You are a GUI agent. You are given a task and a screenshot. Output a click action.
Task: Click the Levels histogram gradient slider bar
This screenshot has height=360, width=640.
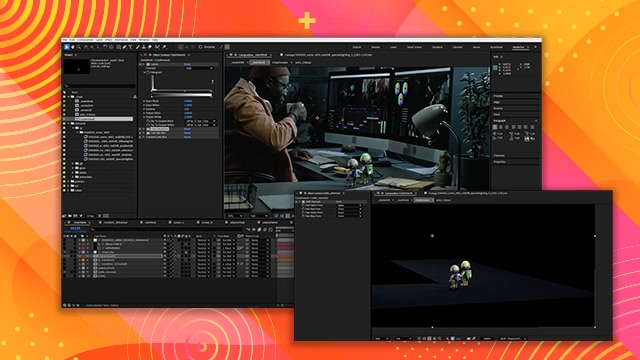[182, 95]
